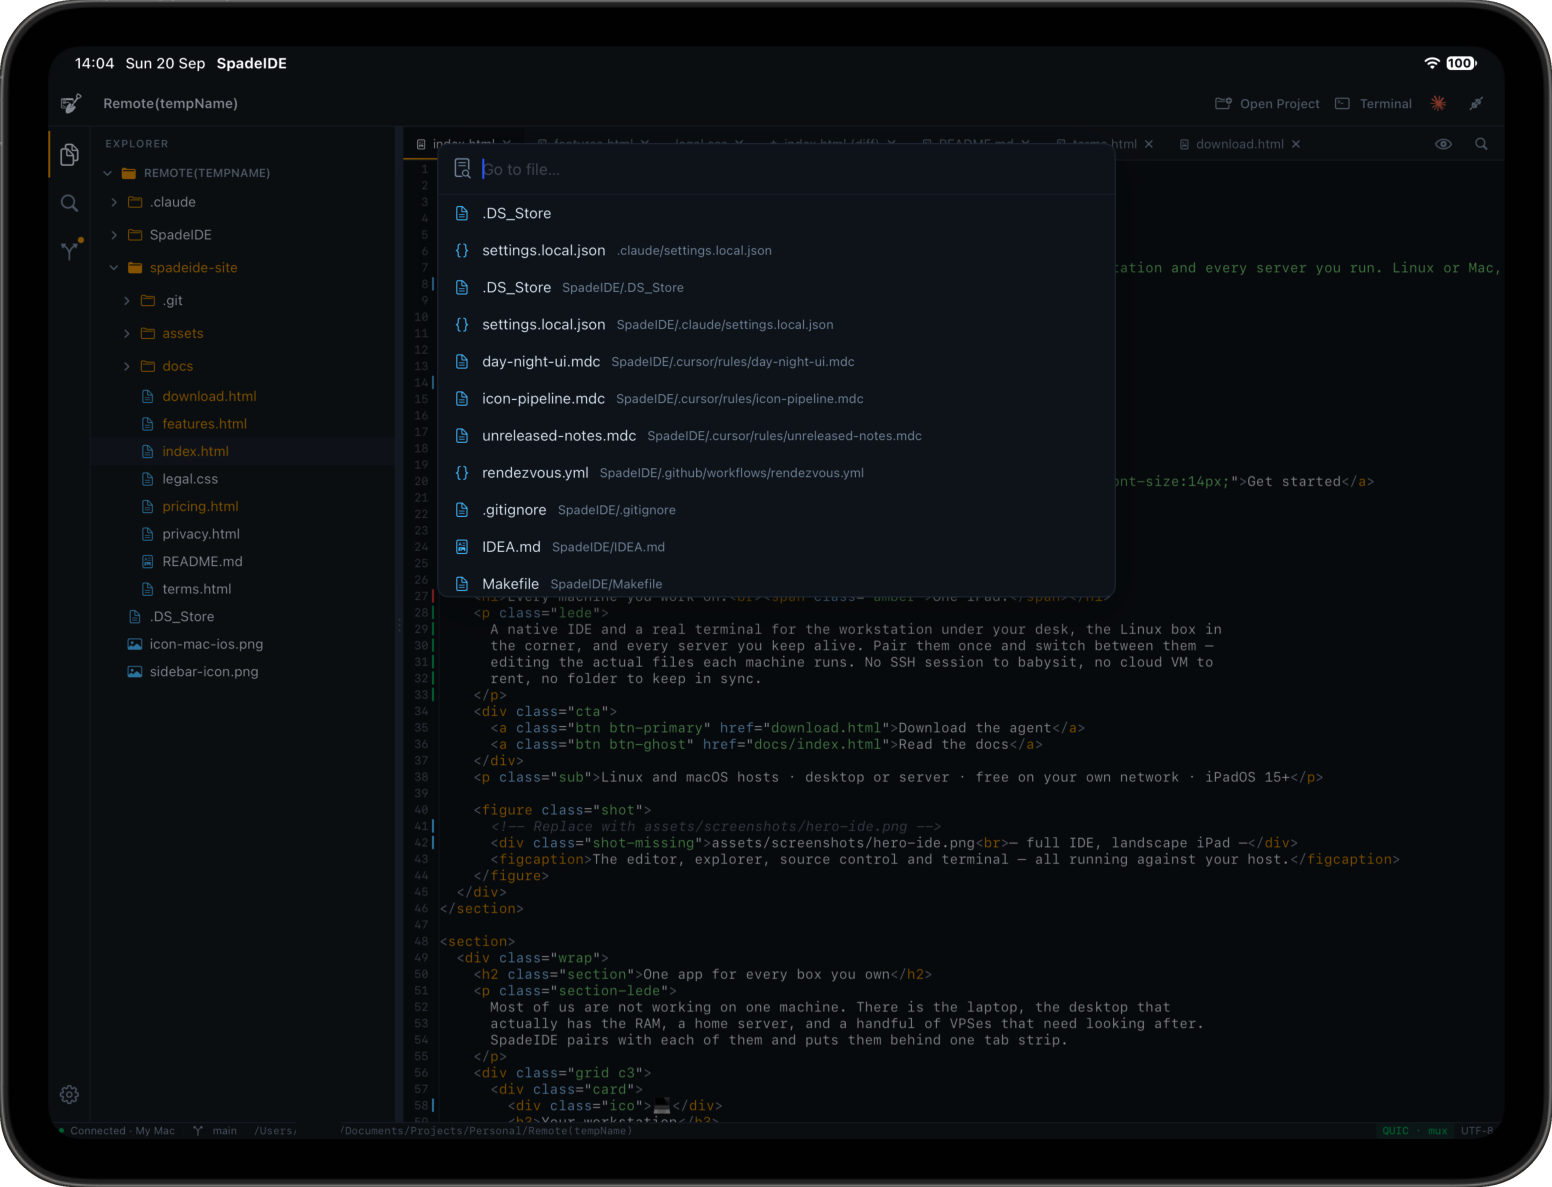Open features.html in the Explorer

(243, 424)
